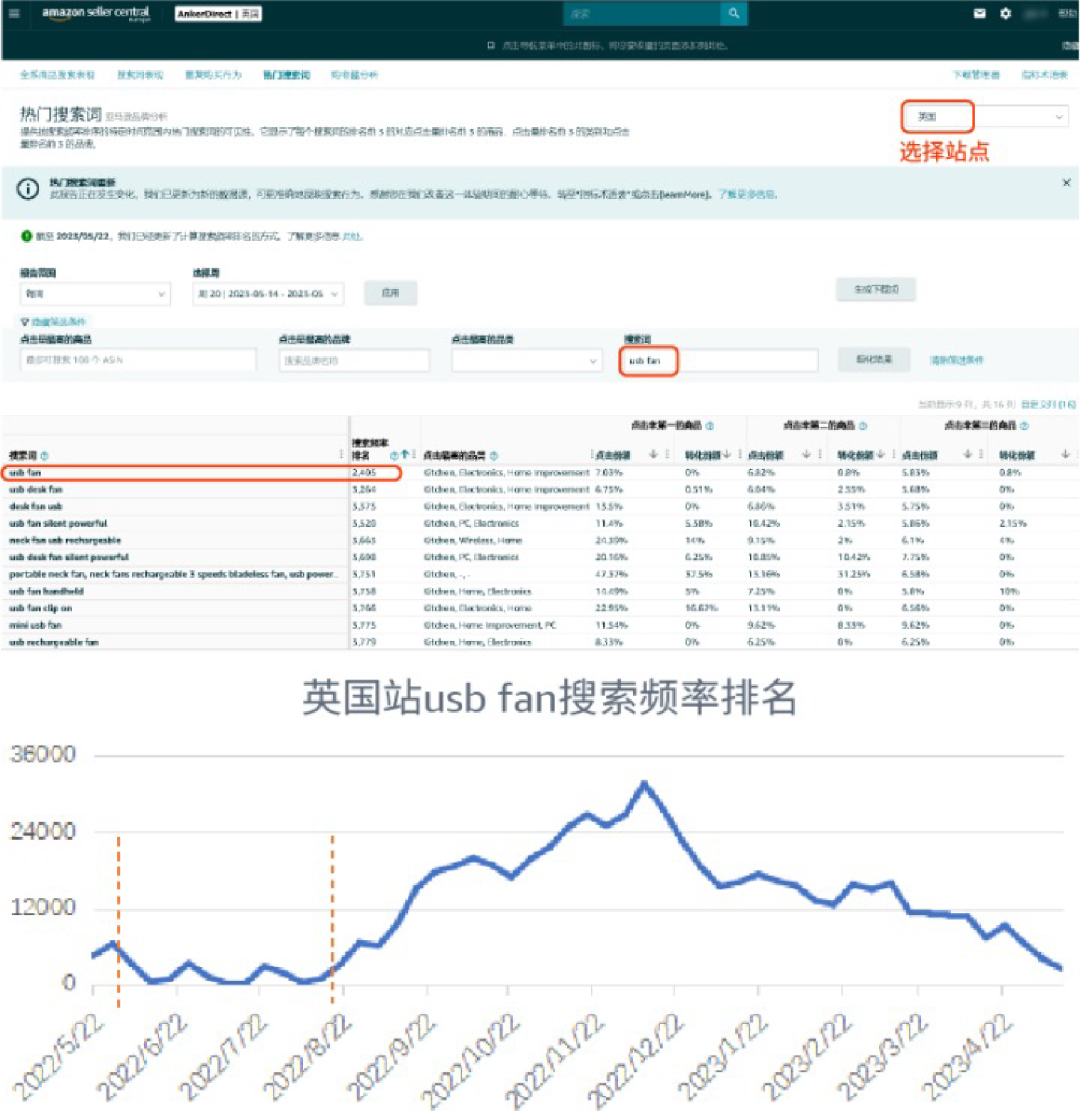Close the info notification banner
The width and height of the screenshot is (1080, 1111).
point(1066,183)
